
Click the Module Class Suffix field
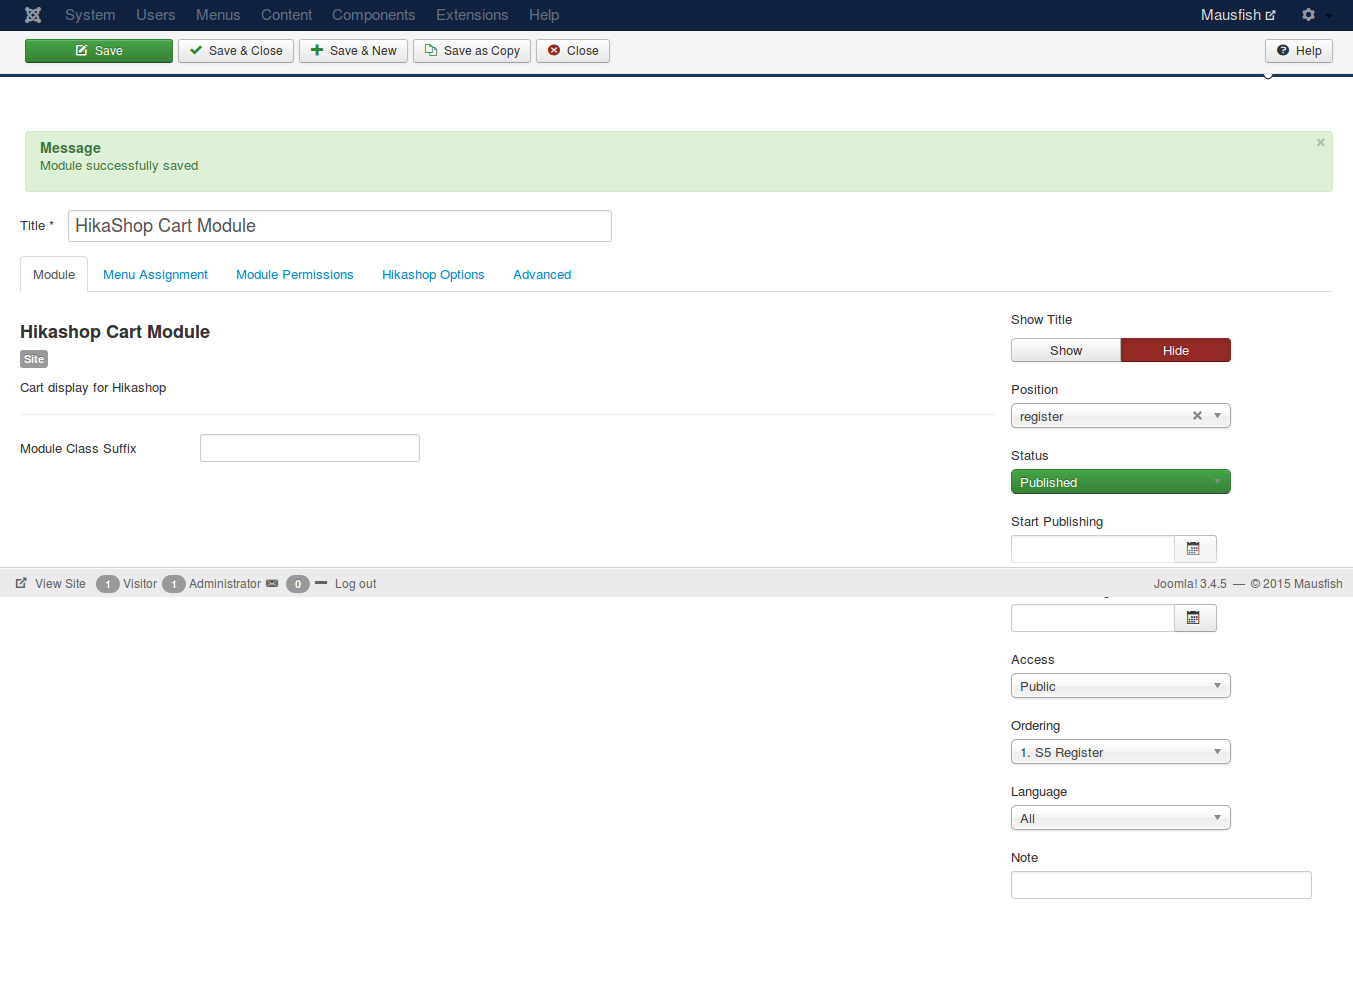click(310, 448)
